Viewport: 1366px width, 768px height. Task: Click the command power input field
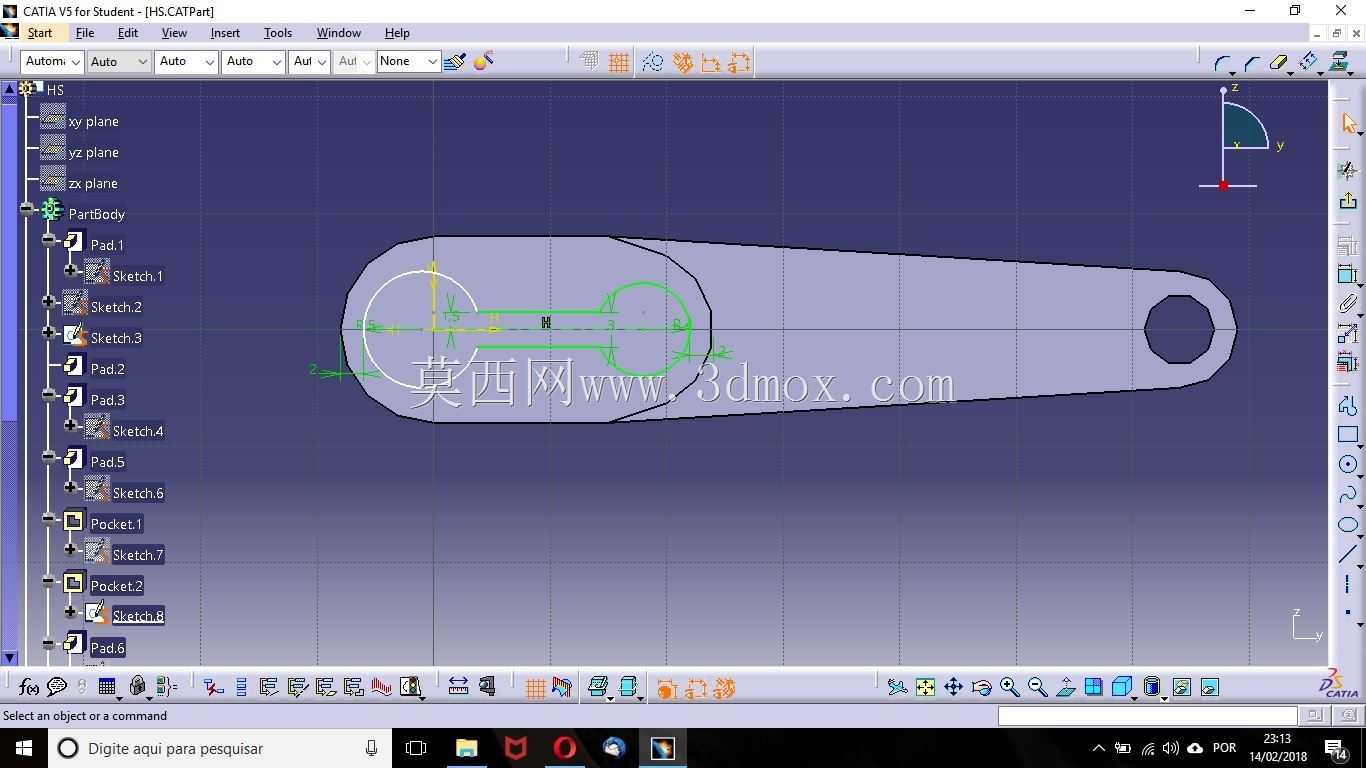click(1147, 715)
